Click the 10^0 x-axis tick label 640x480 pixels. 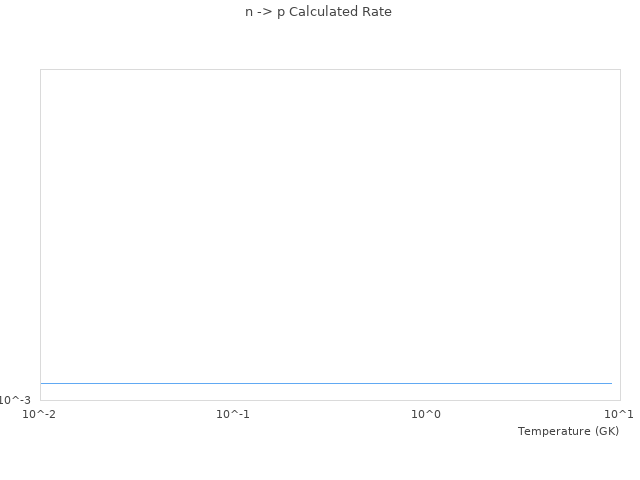(426, 413)
